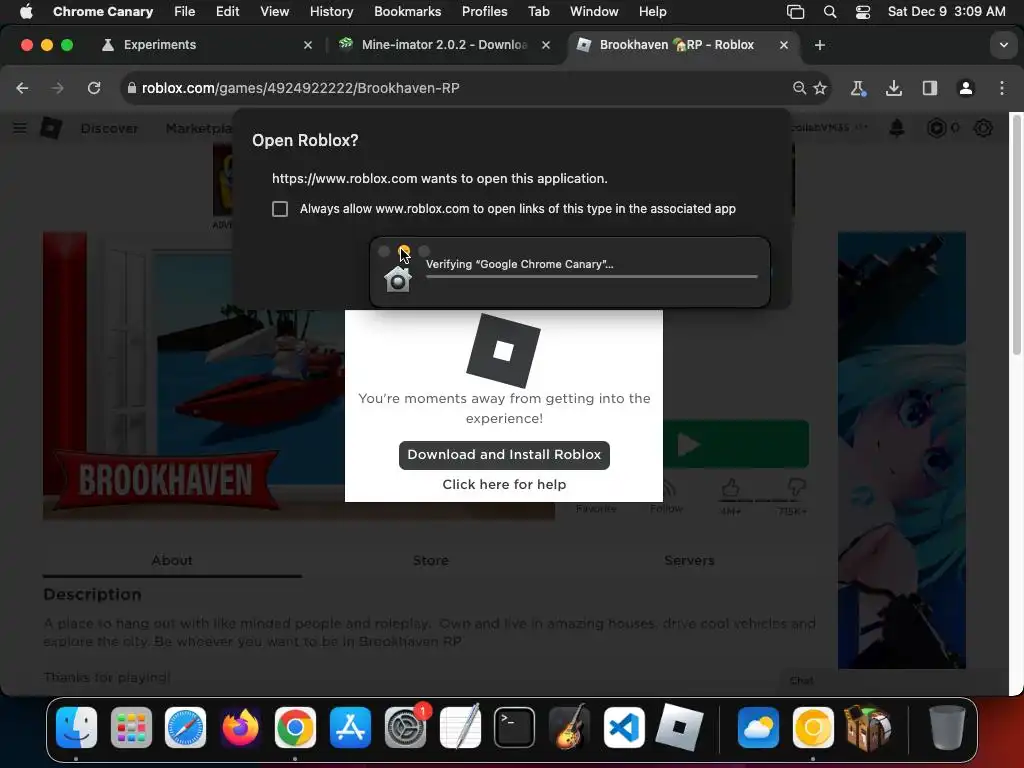Show Chrome downloads

pyautogui.click(x=893, y=88)
